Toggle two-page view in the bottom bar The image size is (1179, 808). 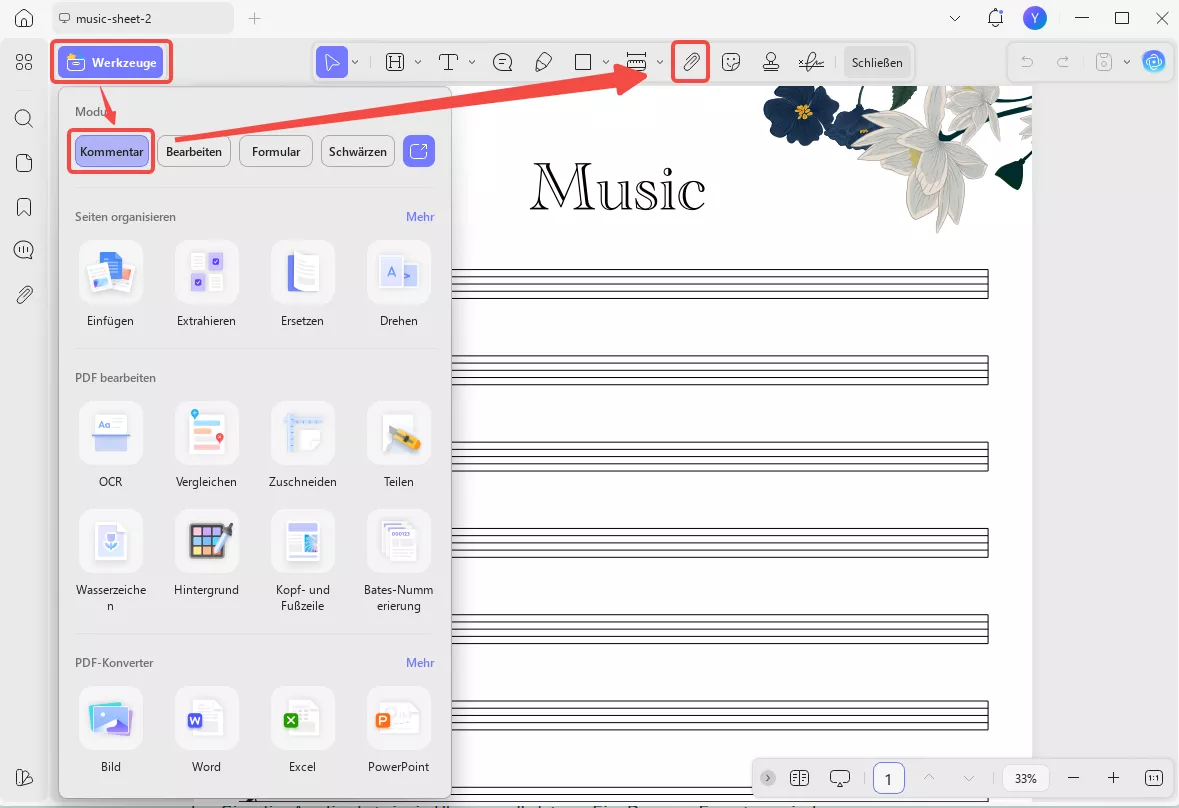point(799,777)
